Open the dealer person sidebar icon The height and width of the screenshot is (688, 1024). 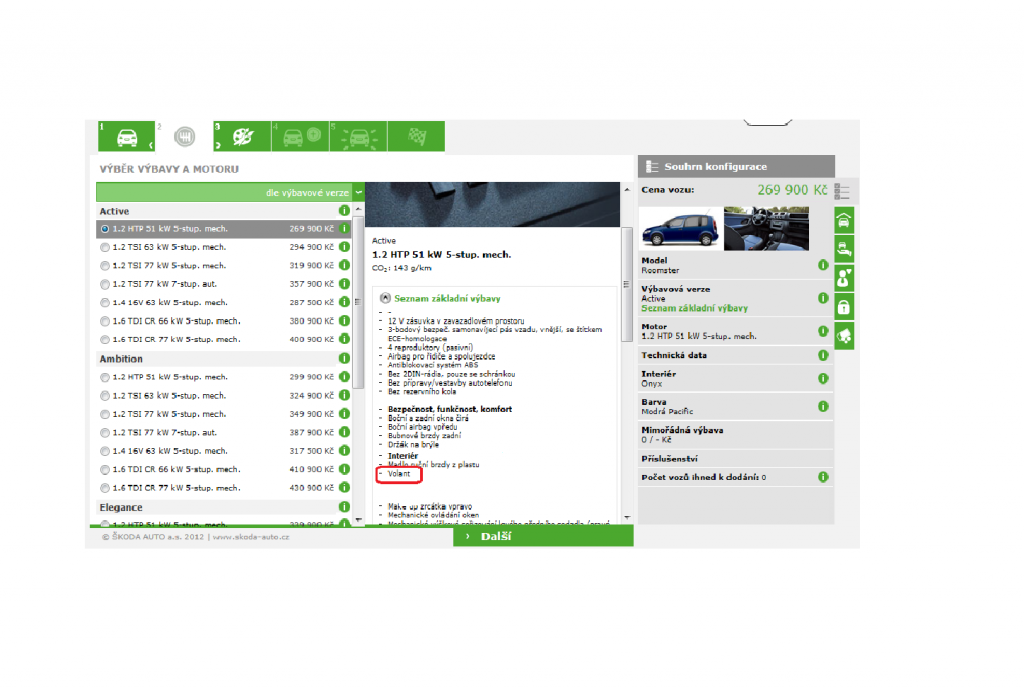pos(844,278)
